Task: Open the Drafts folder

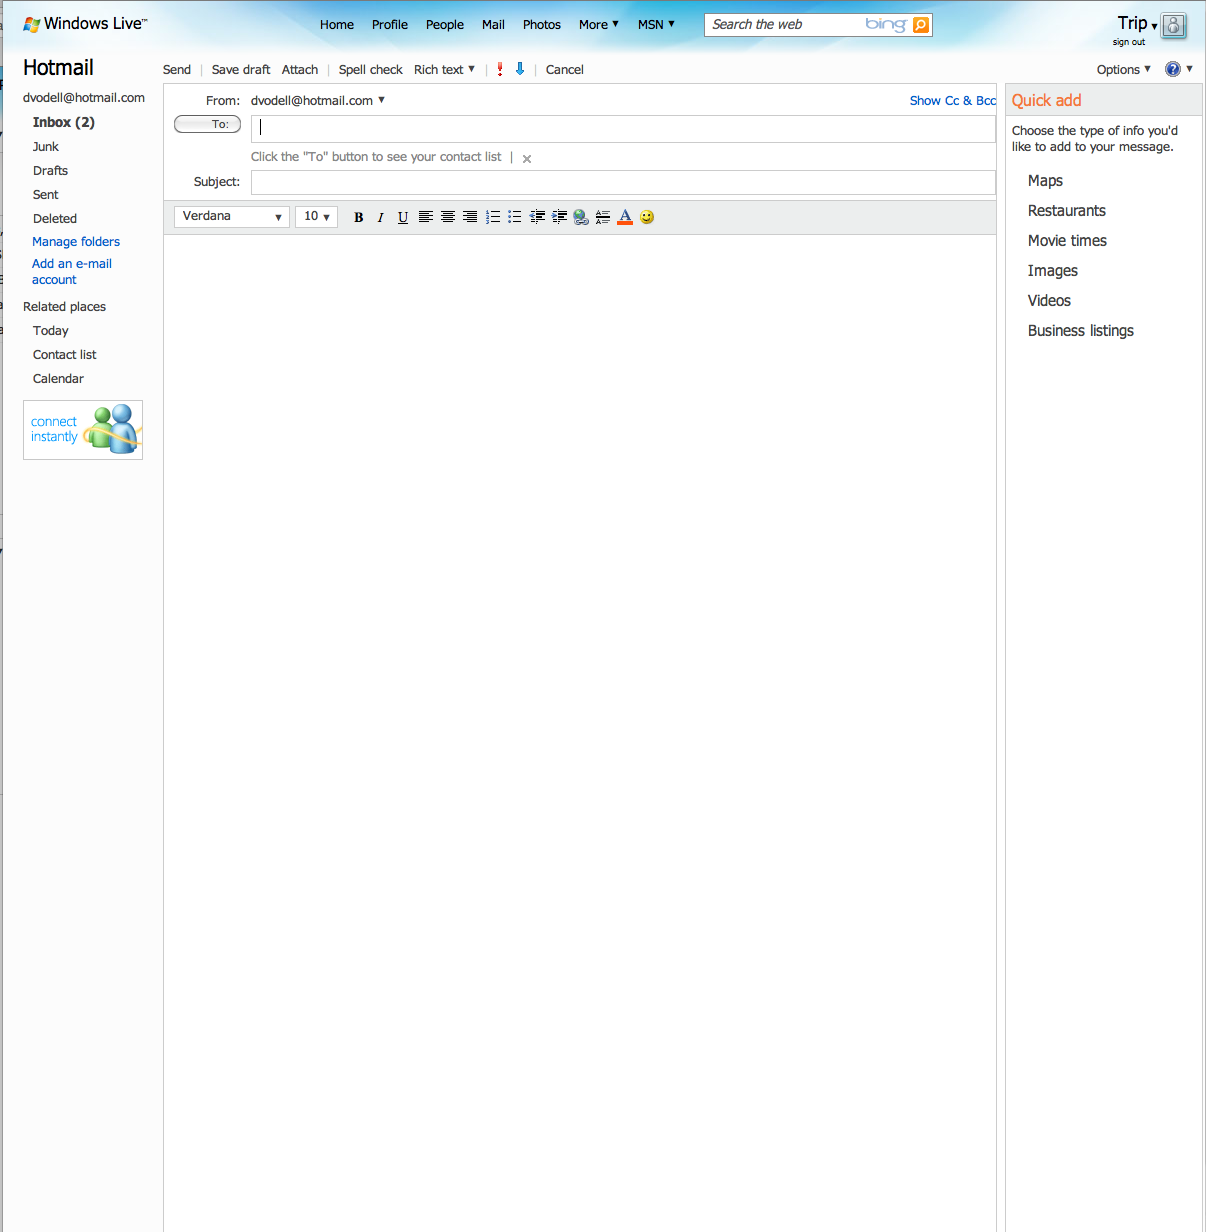Action: [51, 170]
